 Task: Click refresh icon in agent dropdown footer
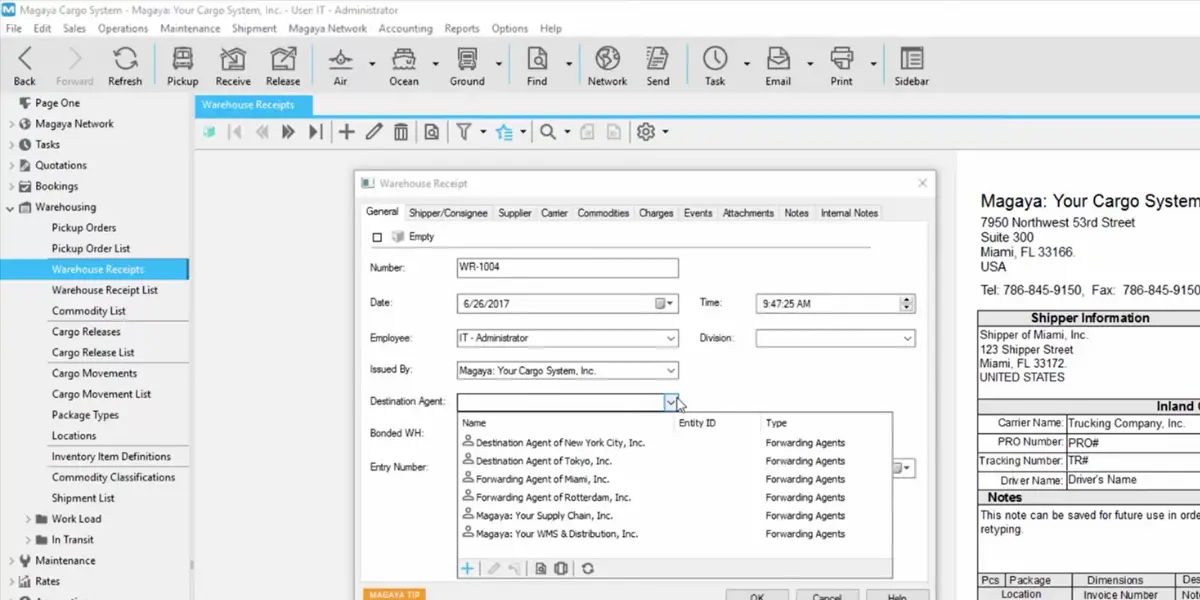(x=587, y=568)
